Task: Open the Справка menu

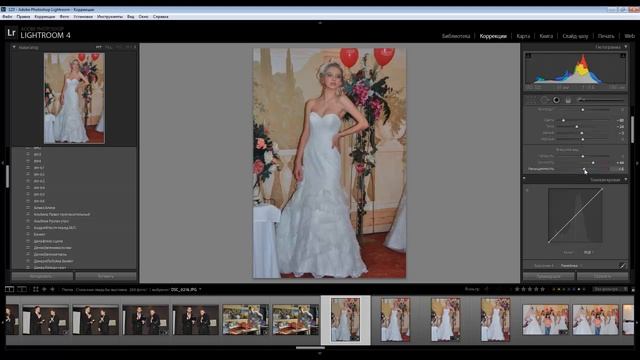Action: click(160, 17)
